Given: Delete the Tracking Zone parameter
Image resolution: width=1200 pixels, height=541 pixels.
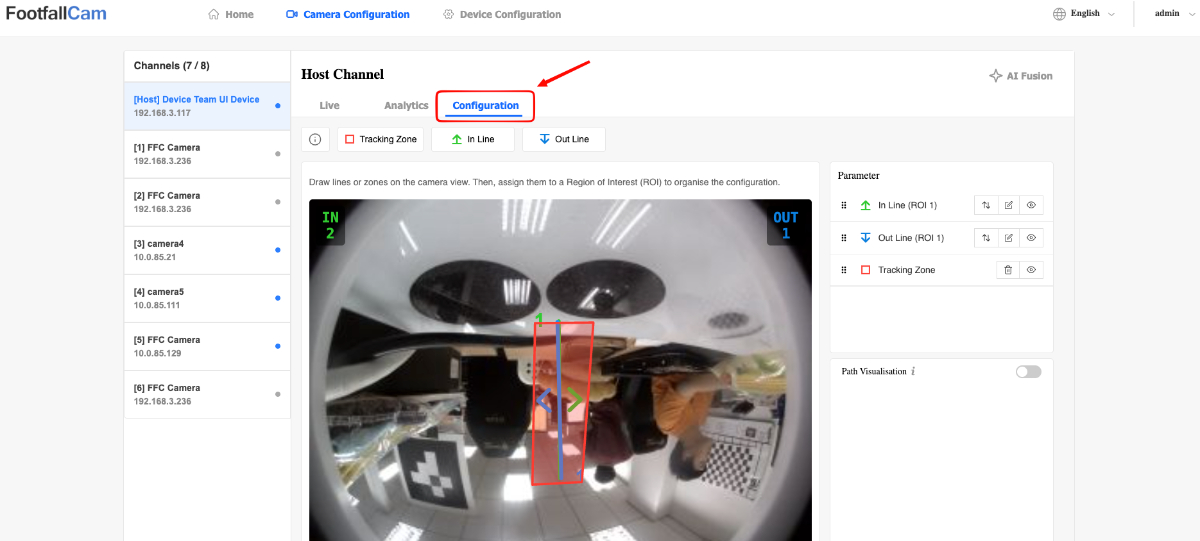Looking at the screenshot, I should click(x=1009, y=270).
